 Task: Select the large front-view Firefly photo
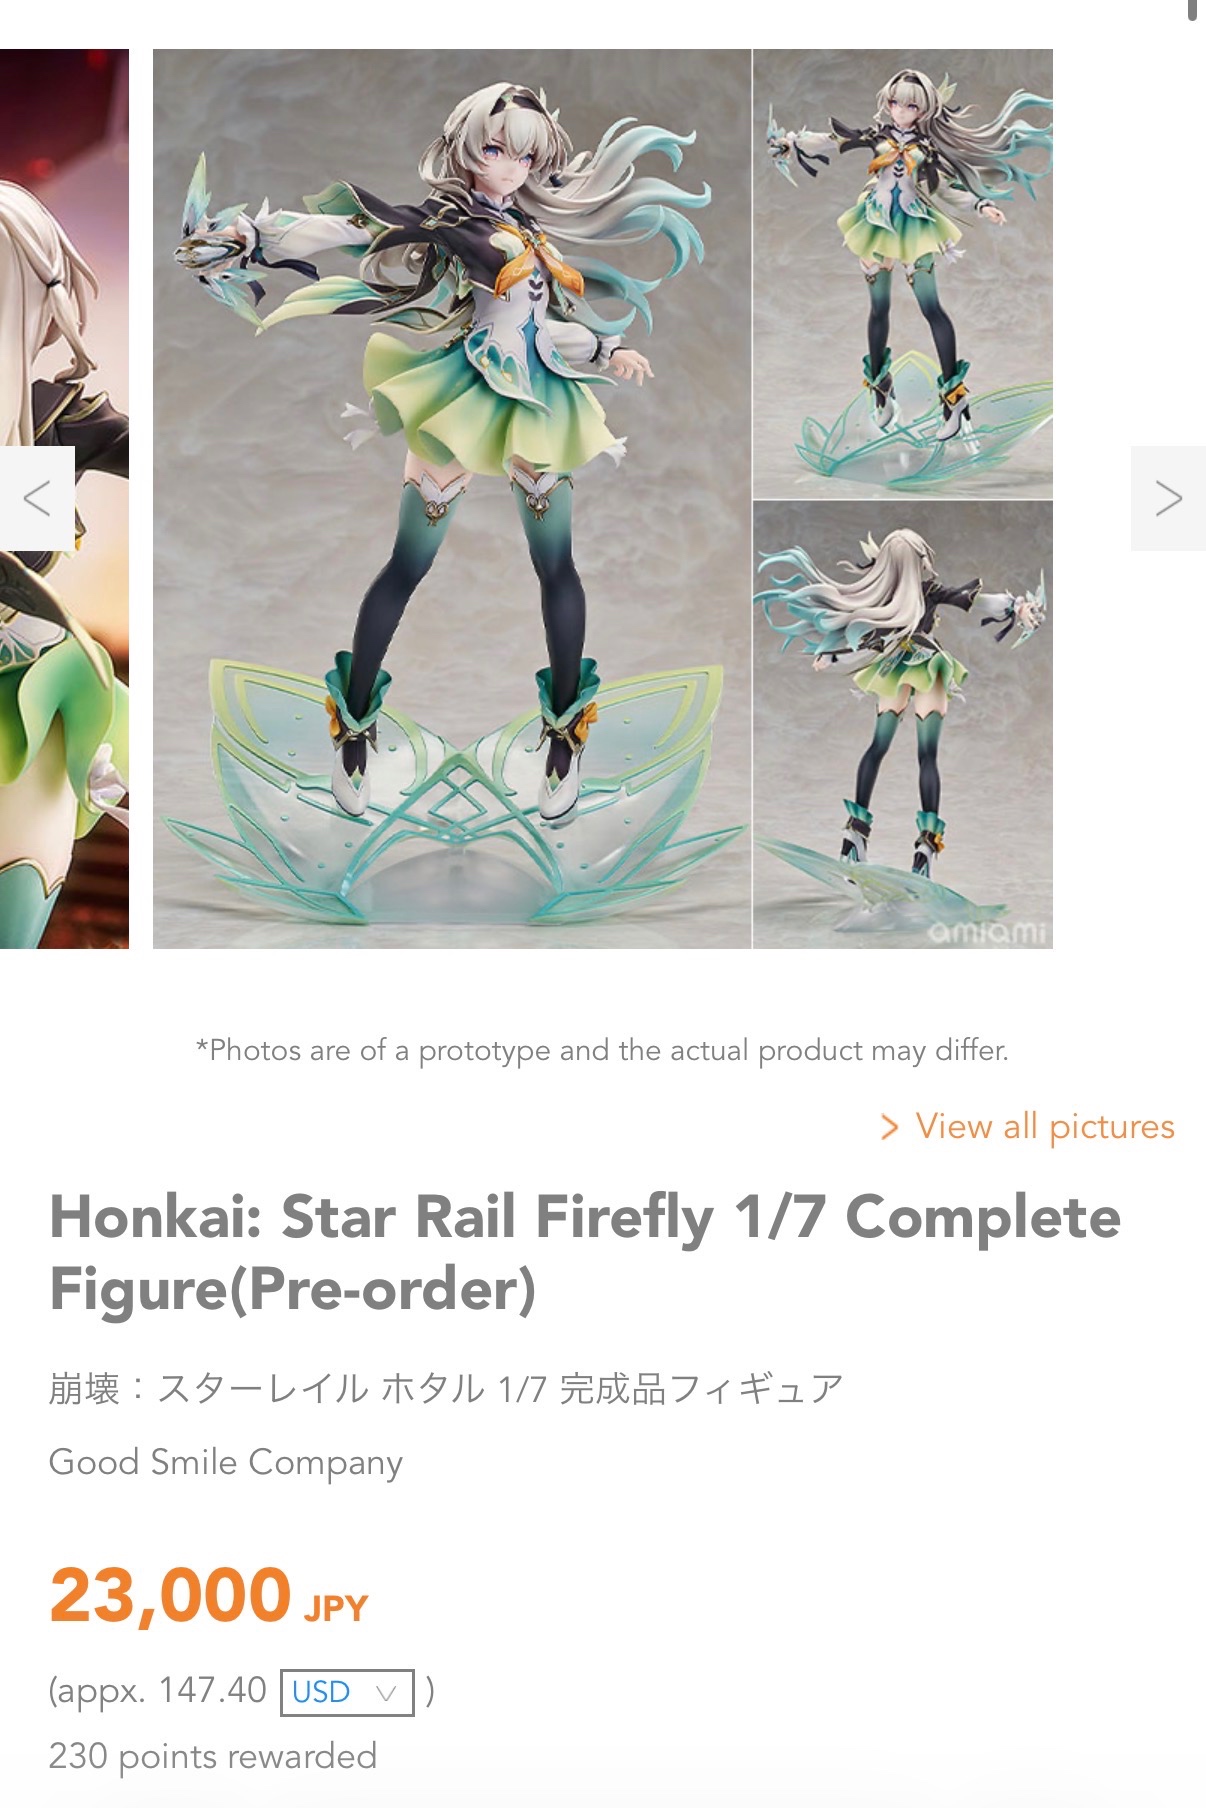click(x=452, y=498)
